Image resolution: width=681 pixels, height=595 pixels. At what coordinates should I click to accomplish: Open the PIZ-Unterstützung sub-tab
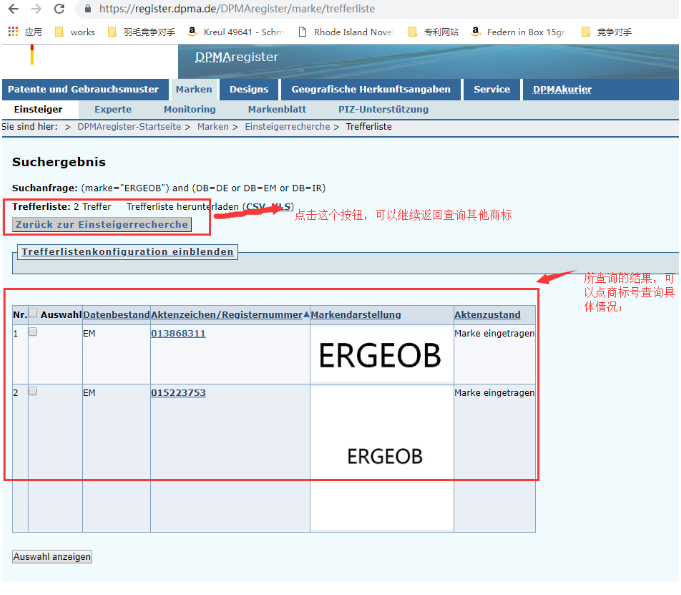click(x=383, y=109)
